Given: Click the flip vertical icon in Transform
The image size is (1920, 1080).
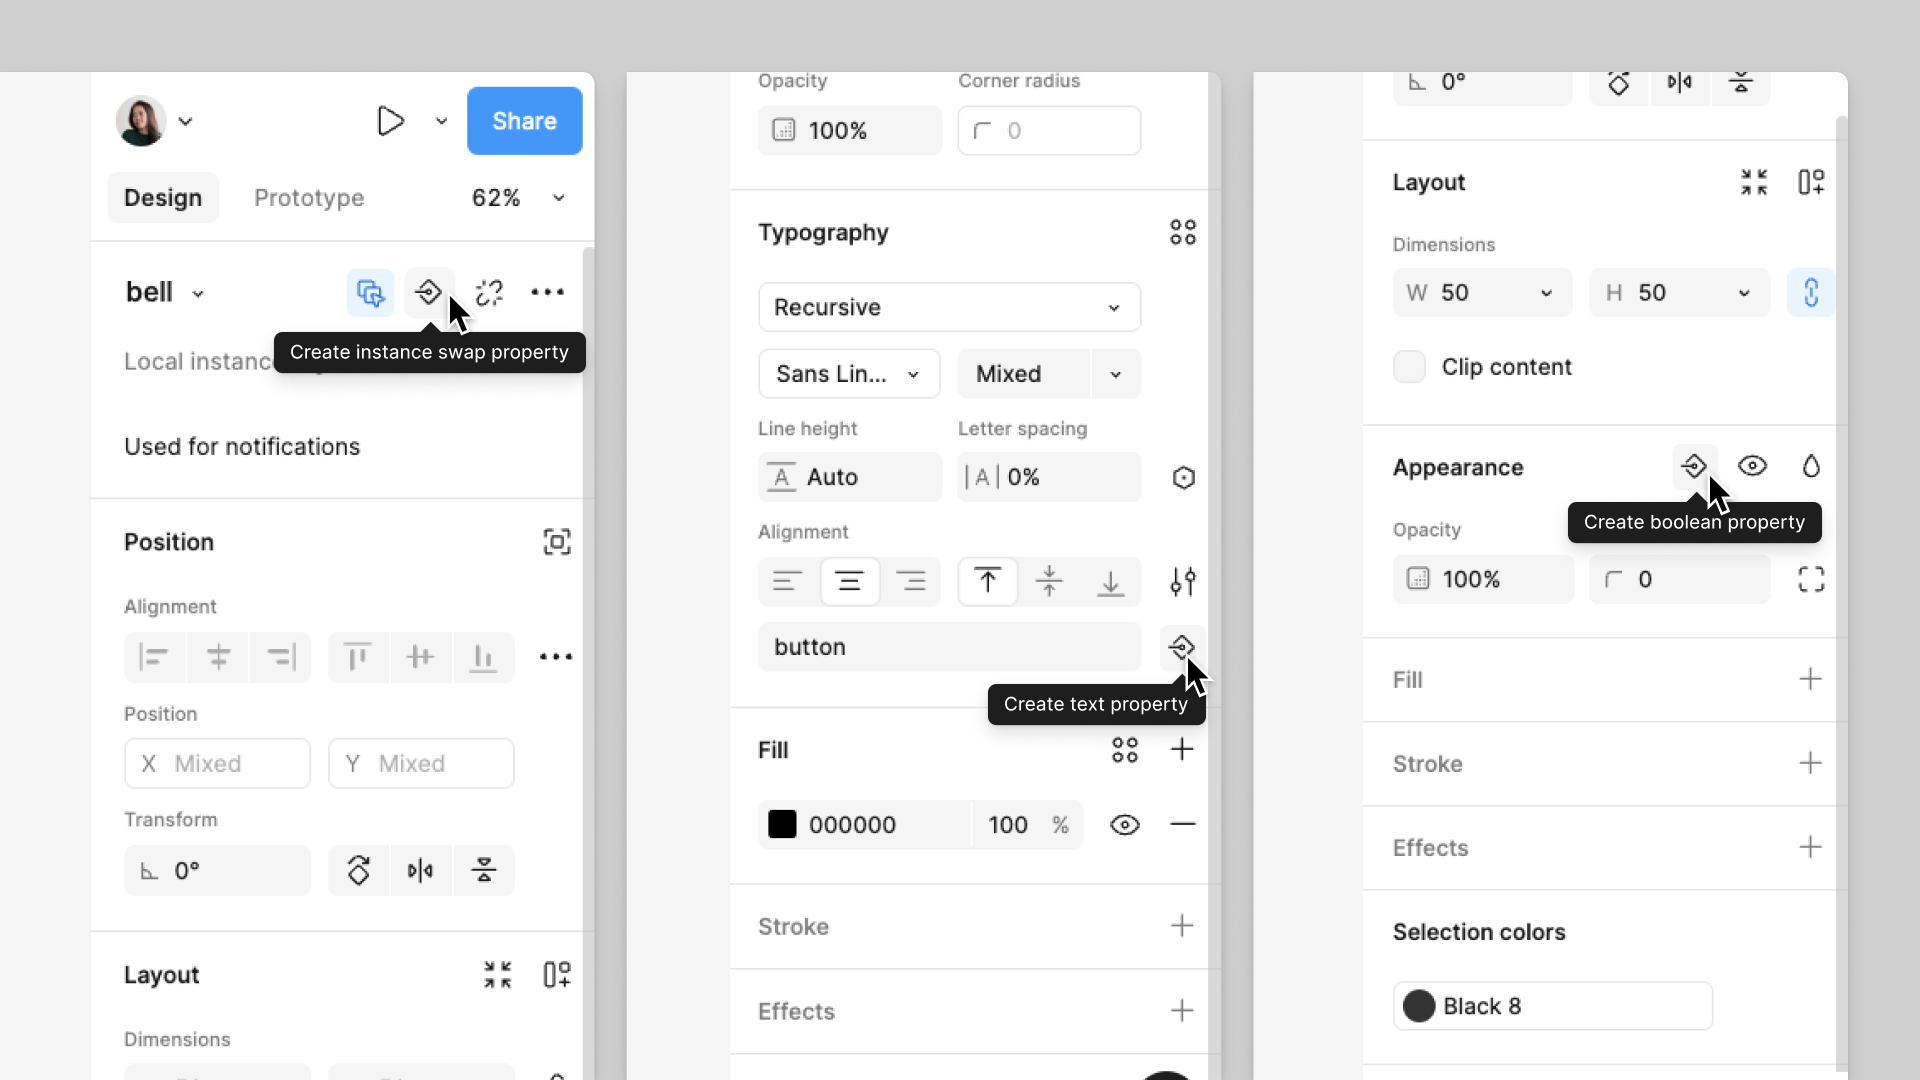Looking at the screenshot, I should click(483, 870).
